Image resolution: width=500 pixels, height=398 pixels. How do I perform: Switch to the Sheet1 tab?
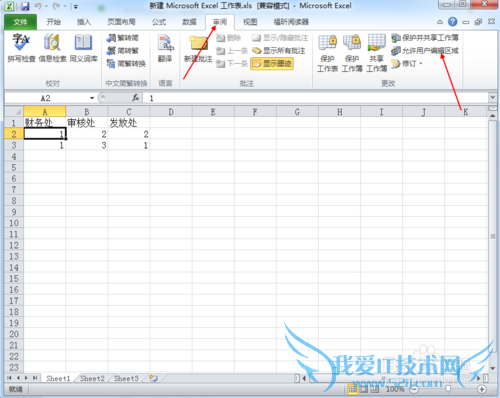coord(58,378)
